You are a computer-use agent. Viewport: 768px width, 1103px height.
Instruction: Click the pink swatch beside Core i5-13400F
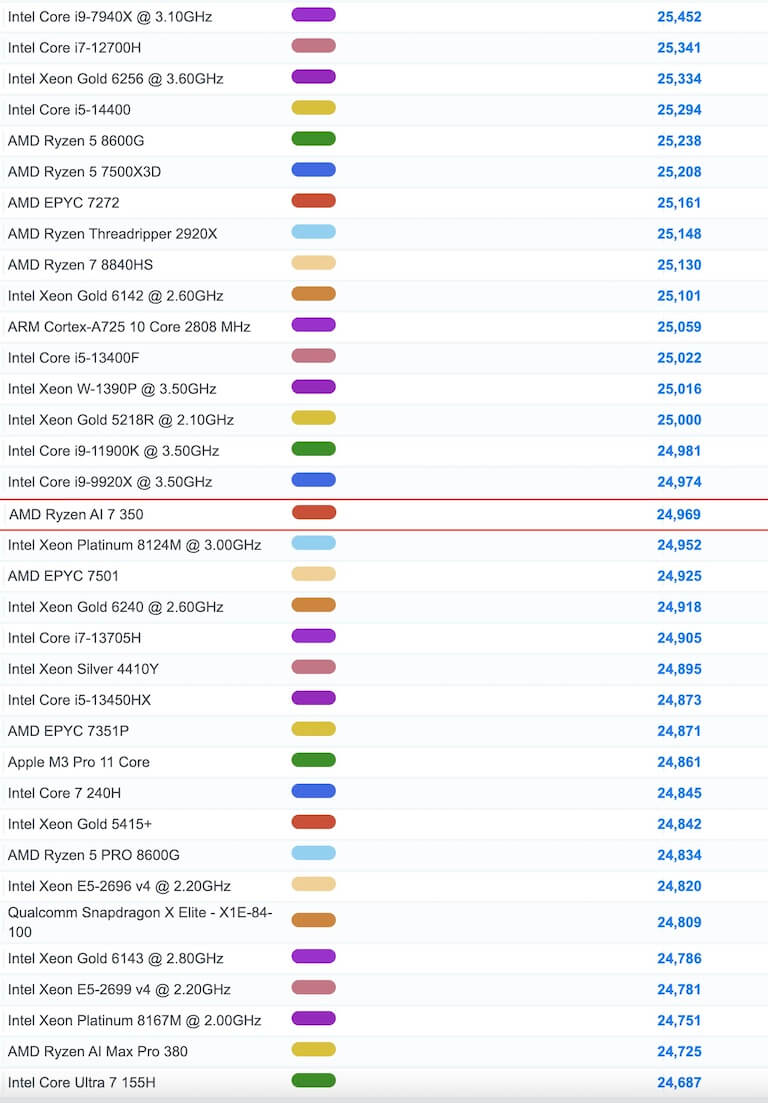(x=314, y=356)
